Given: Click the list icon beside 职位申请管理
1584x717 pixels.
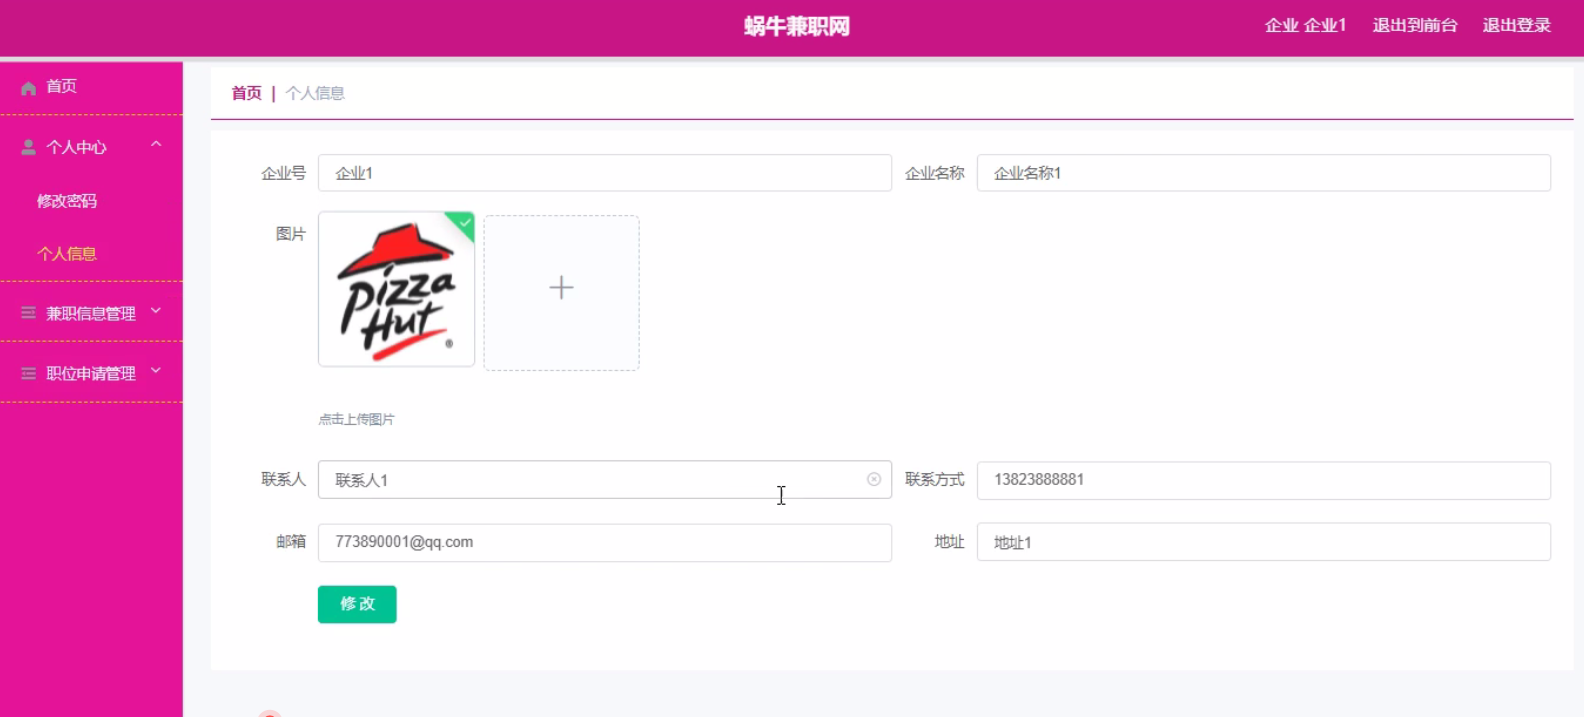Looking at the screenshot, I should [29, 373].
